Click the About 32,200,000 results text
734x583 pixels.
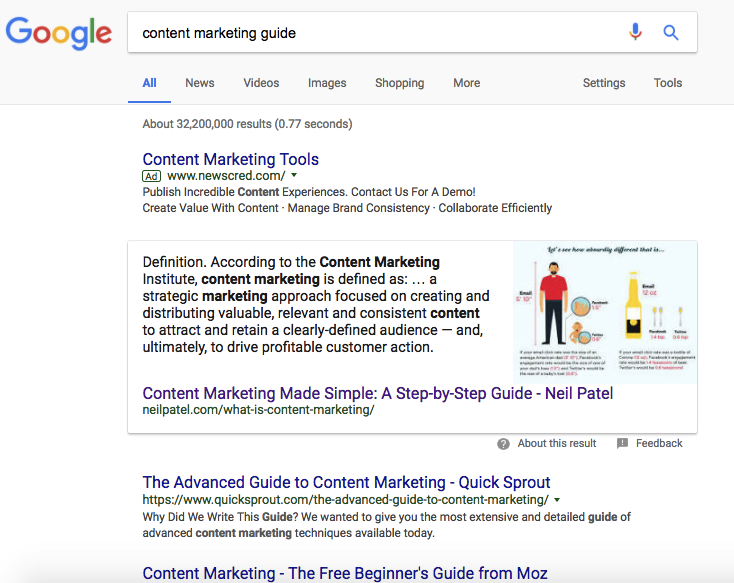point(248,124)
